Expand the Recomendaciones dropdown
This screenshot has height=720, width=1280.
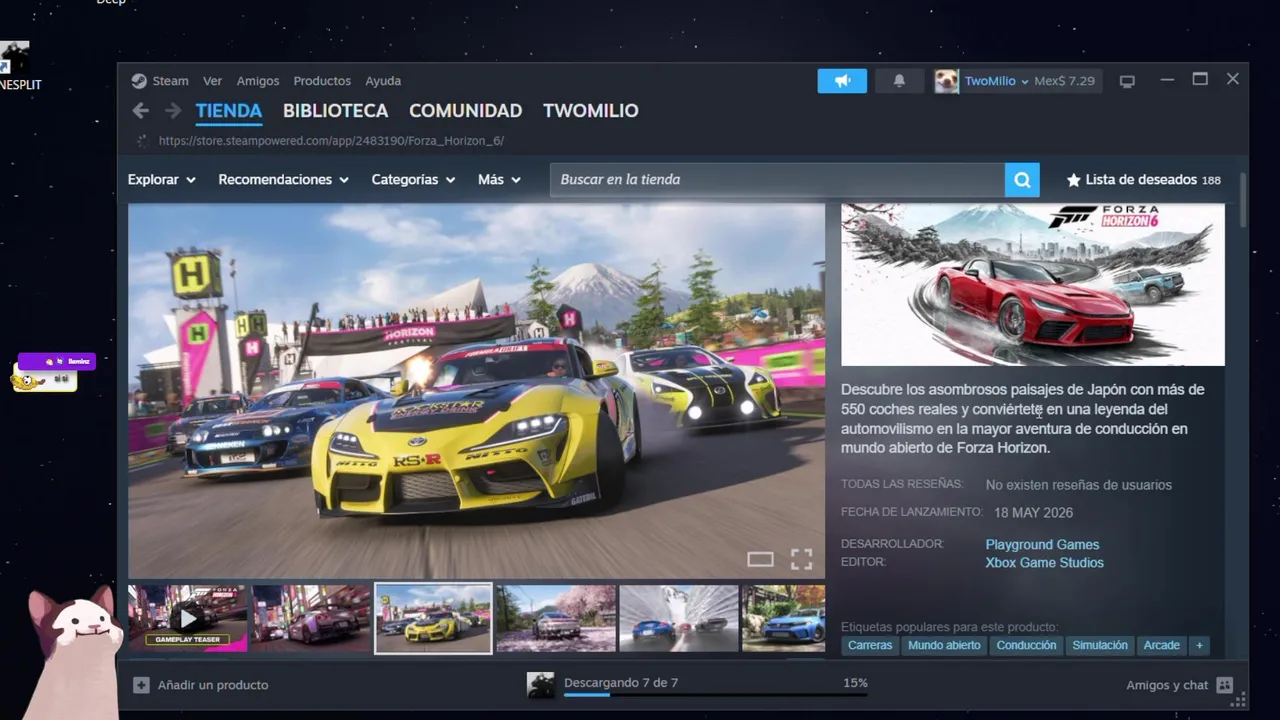point(284,180)
